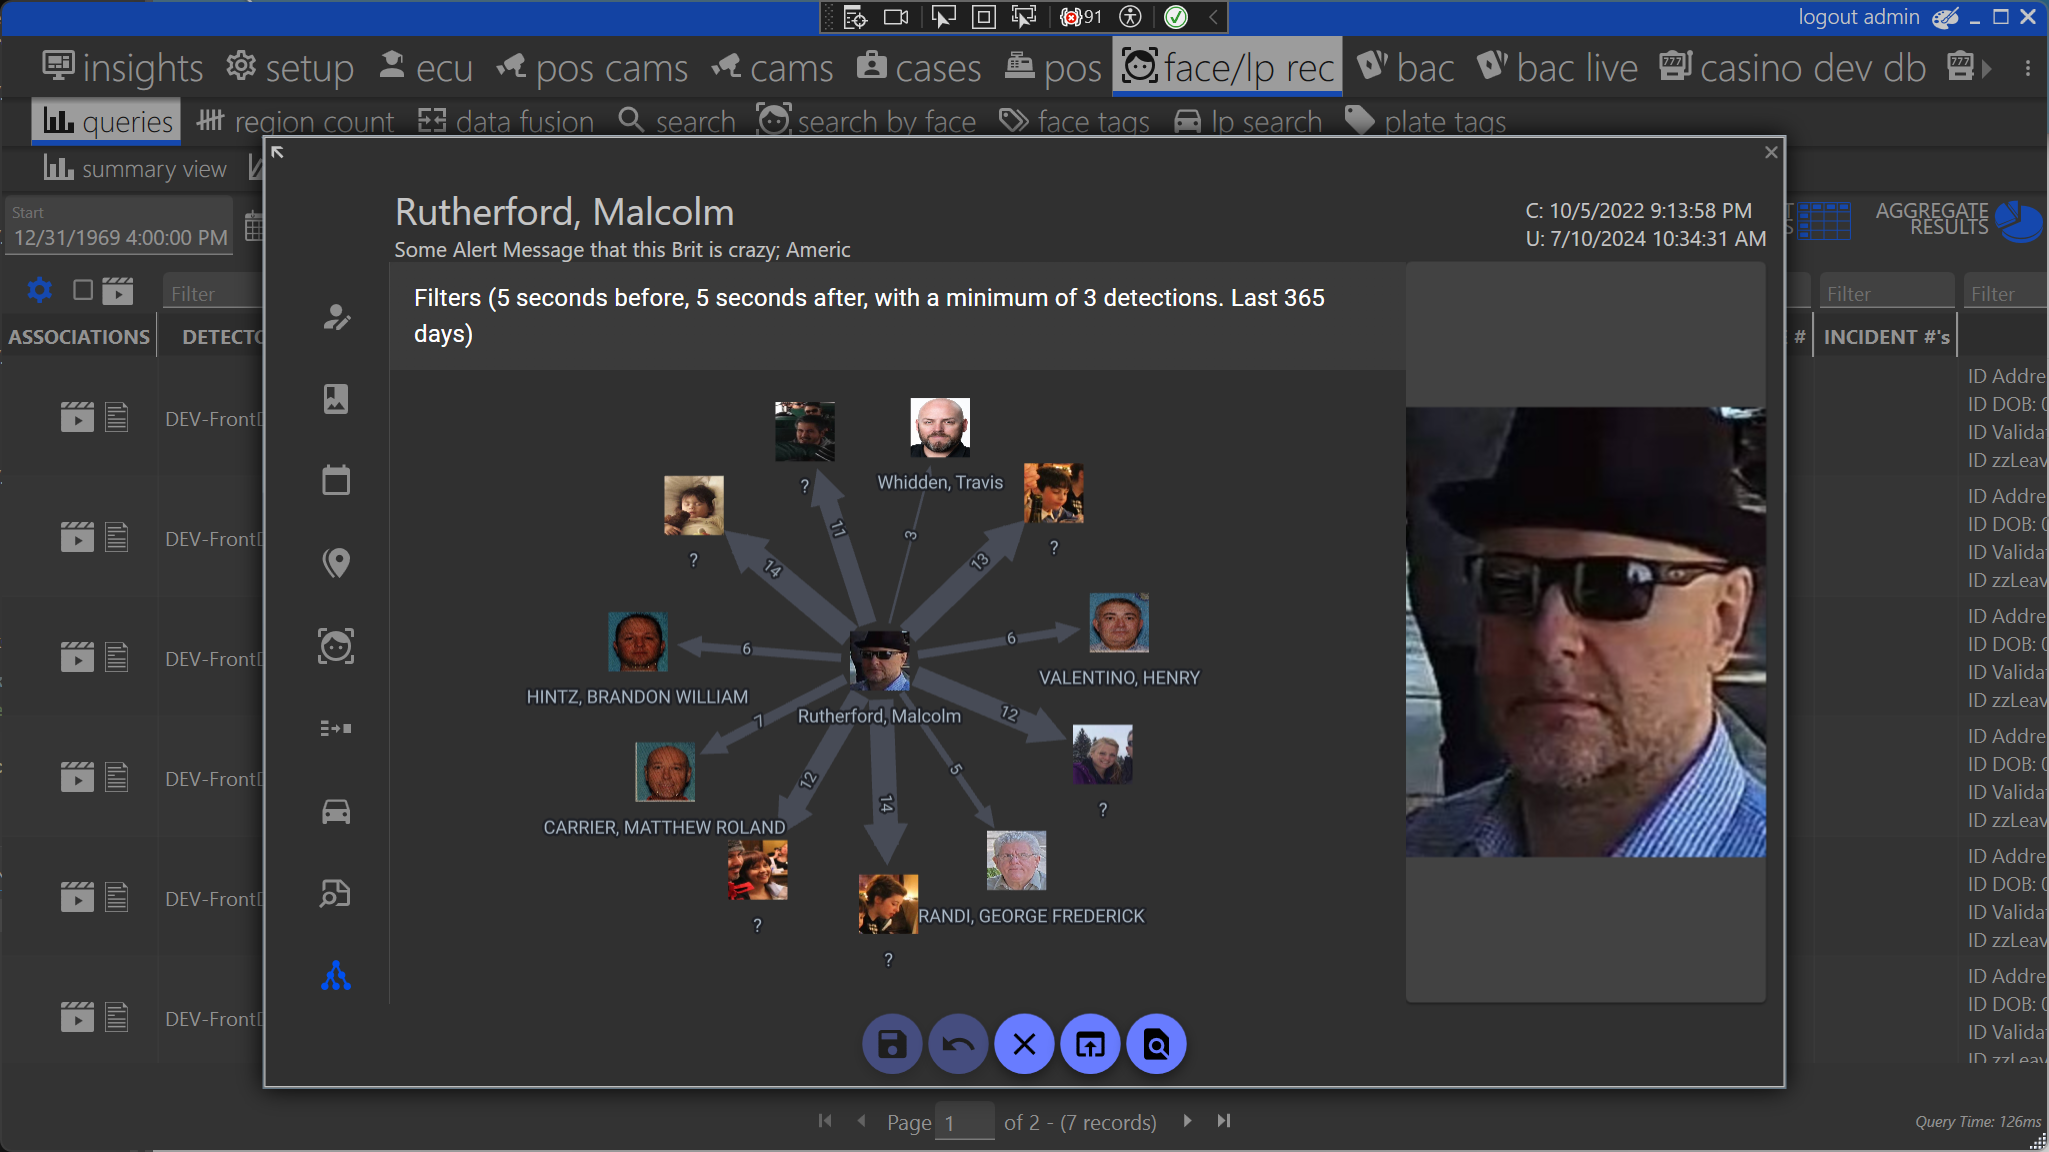Viewport: 2049px width, 1152px height.
Task: Click the blue settings gear icon
Action: tap(40, 290)
